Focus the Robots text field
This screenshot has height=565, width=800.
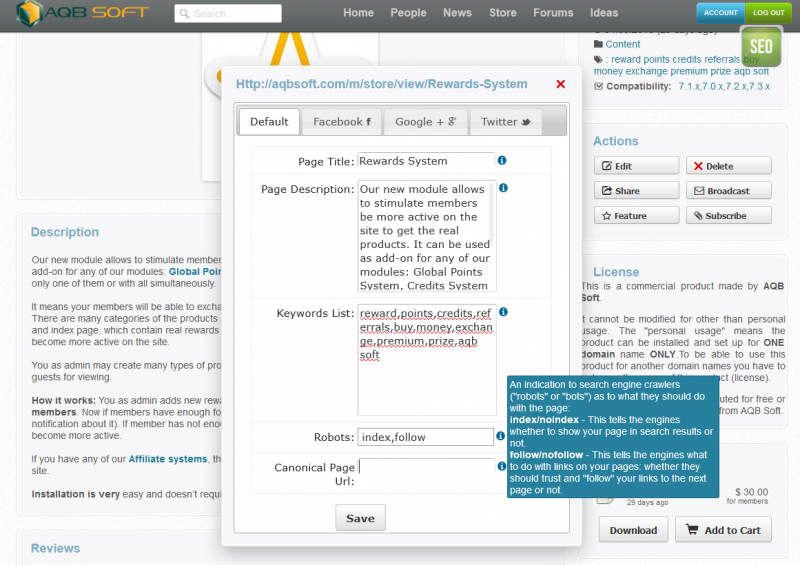tap(425, 437)
